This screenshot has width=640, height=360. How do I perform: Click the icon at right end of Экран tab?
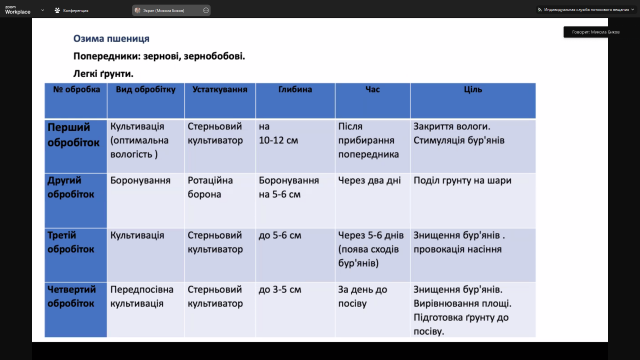tap(206, 10)
